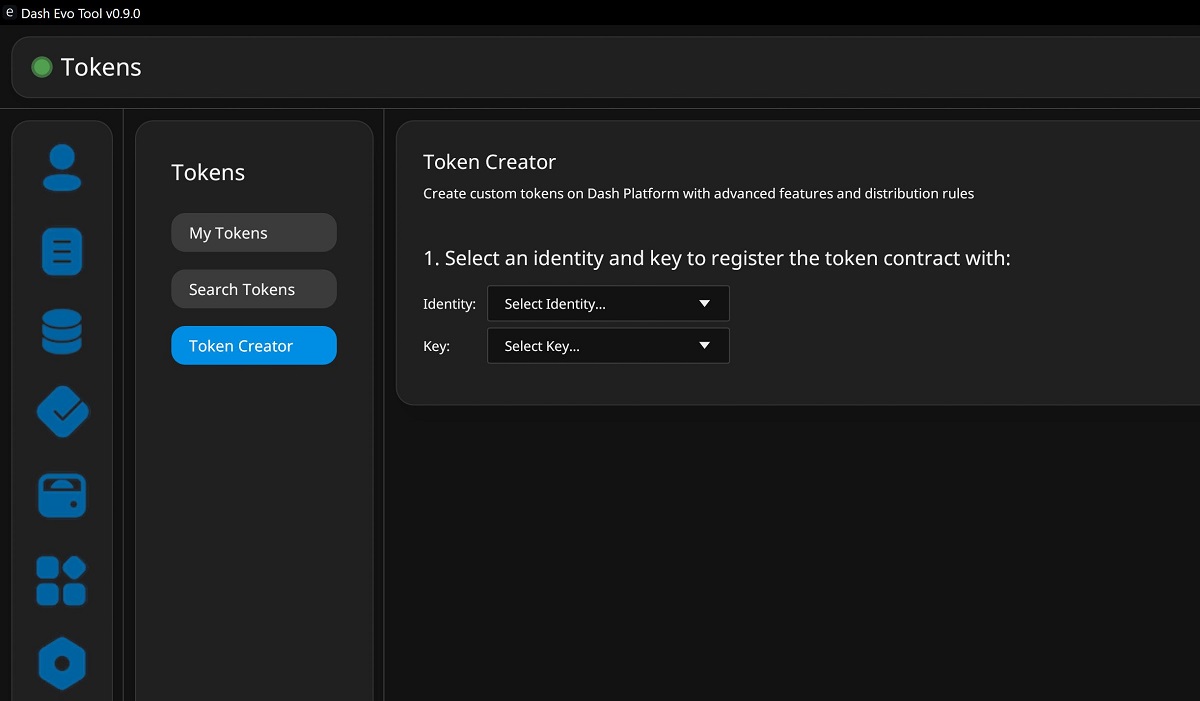
Task: Select the Token Creator section
Action: [x=254, y=346]
